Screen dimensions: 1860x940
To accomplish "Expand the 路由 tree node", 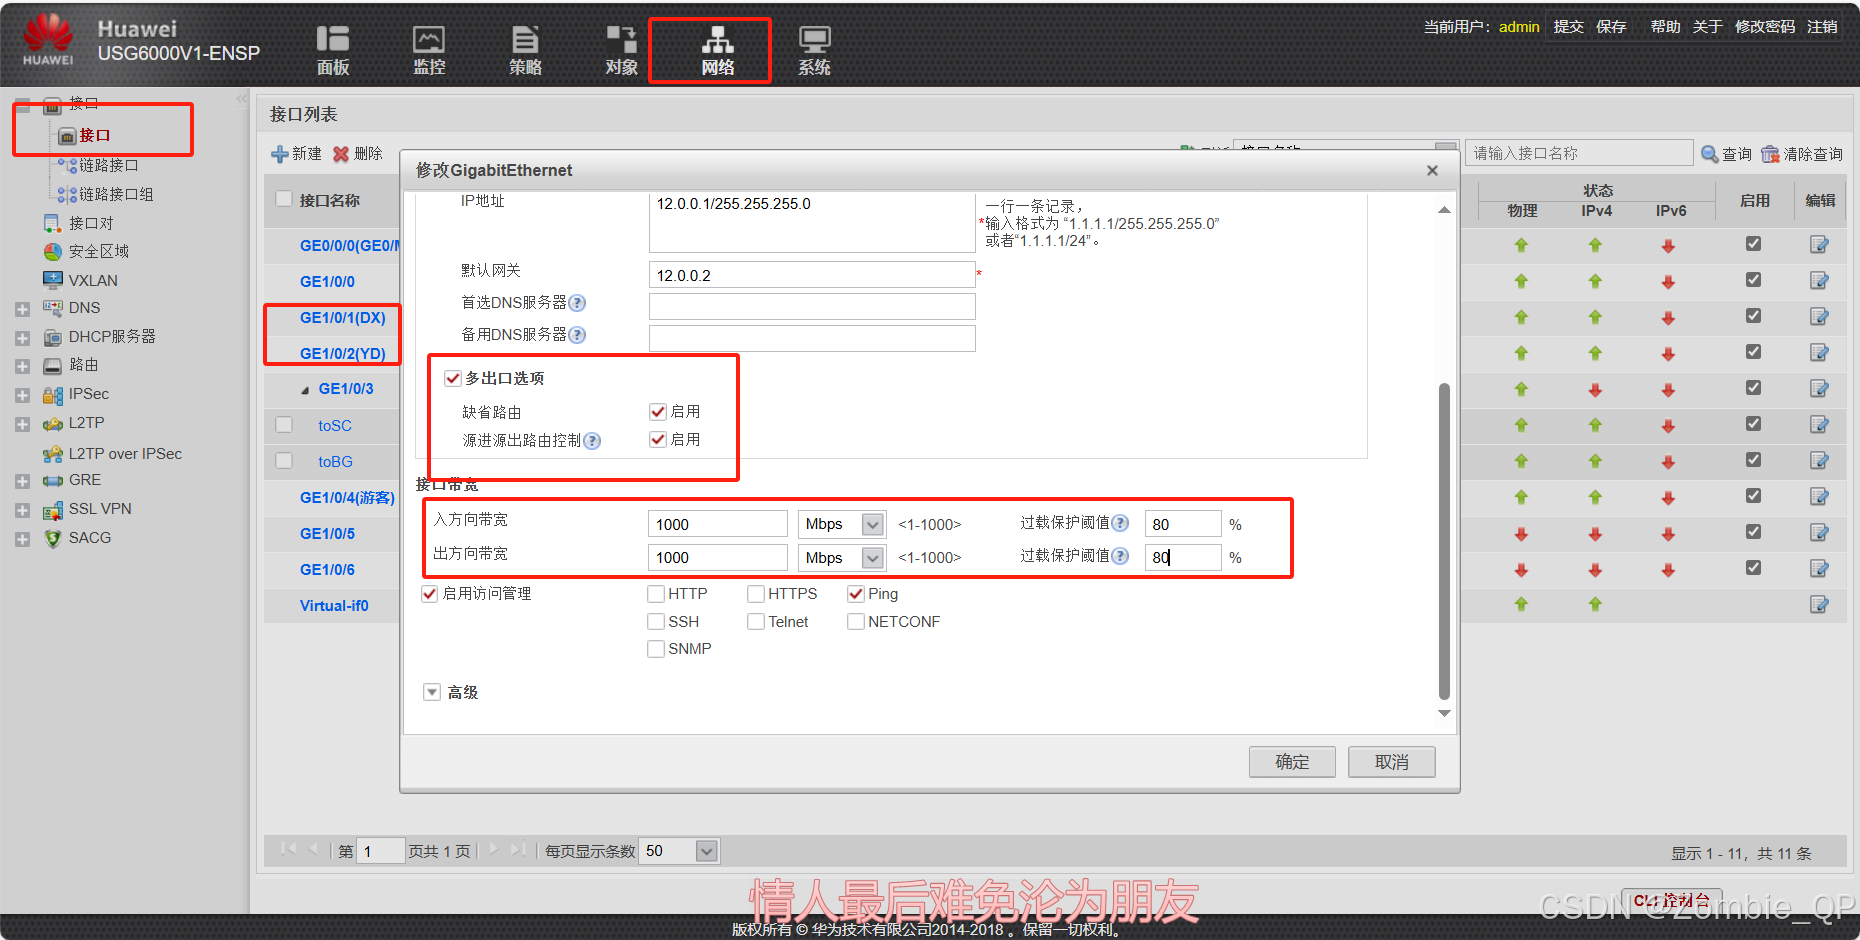I will click(x=22, y=367).
